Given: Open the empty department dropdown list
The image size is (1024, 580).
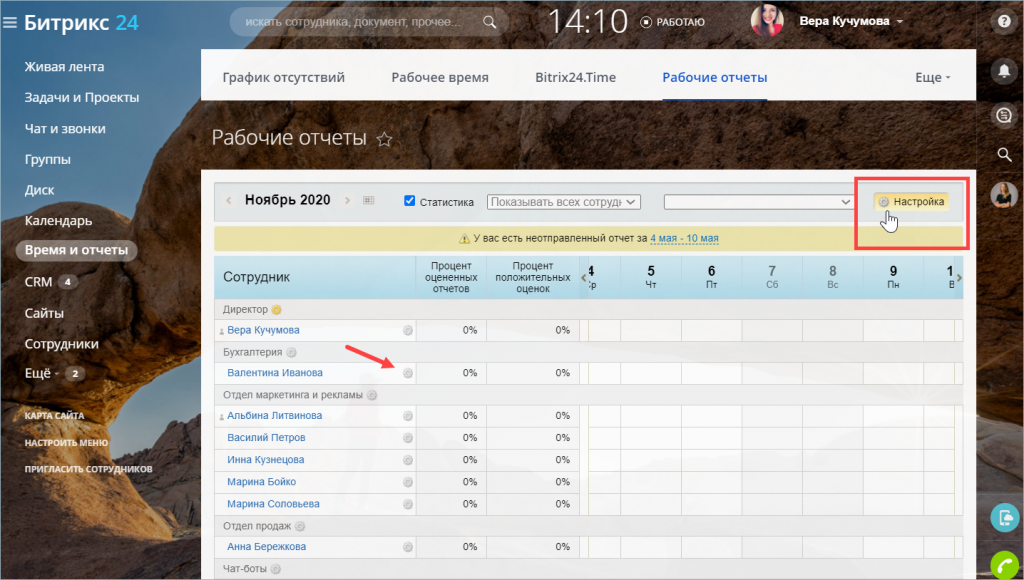Looking at the screenshot, I should 758,202.
